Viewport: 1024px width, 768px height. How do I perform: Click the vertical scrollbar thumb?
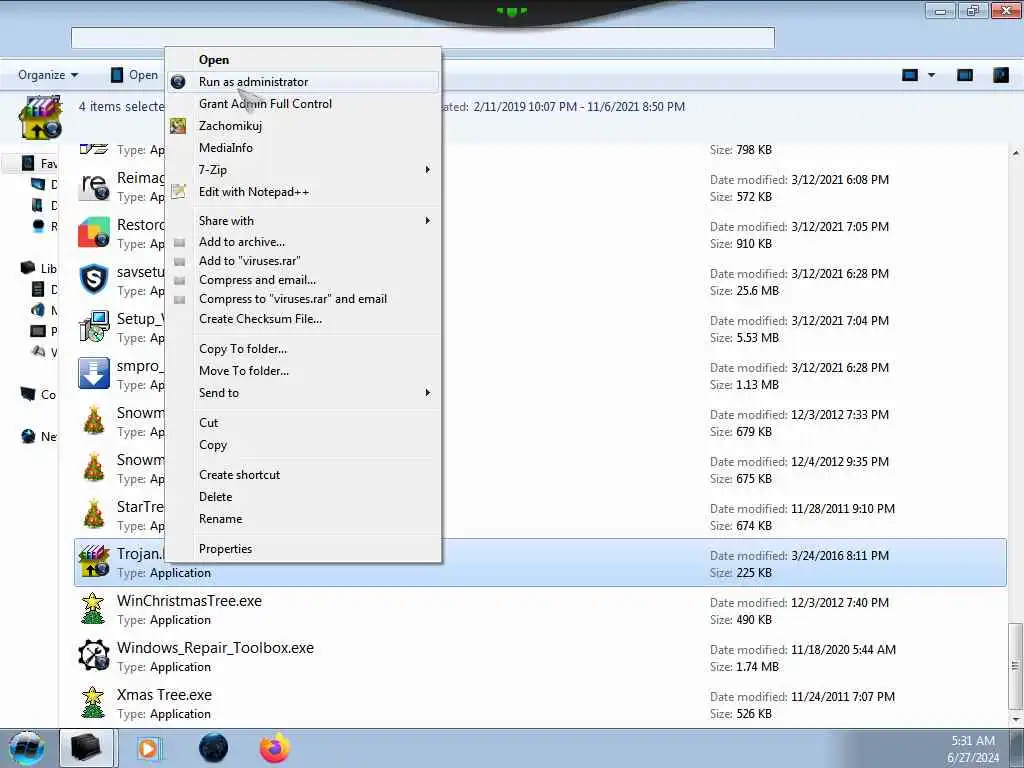1014,666
